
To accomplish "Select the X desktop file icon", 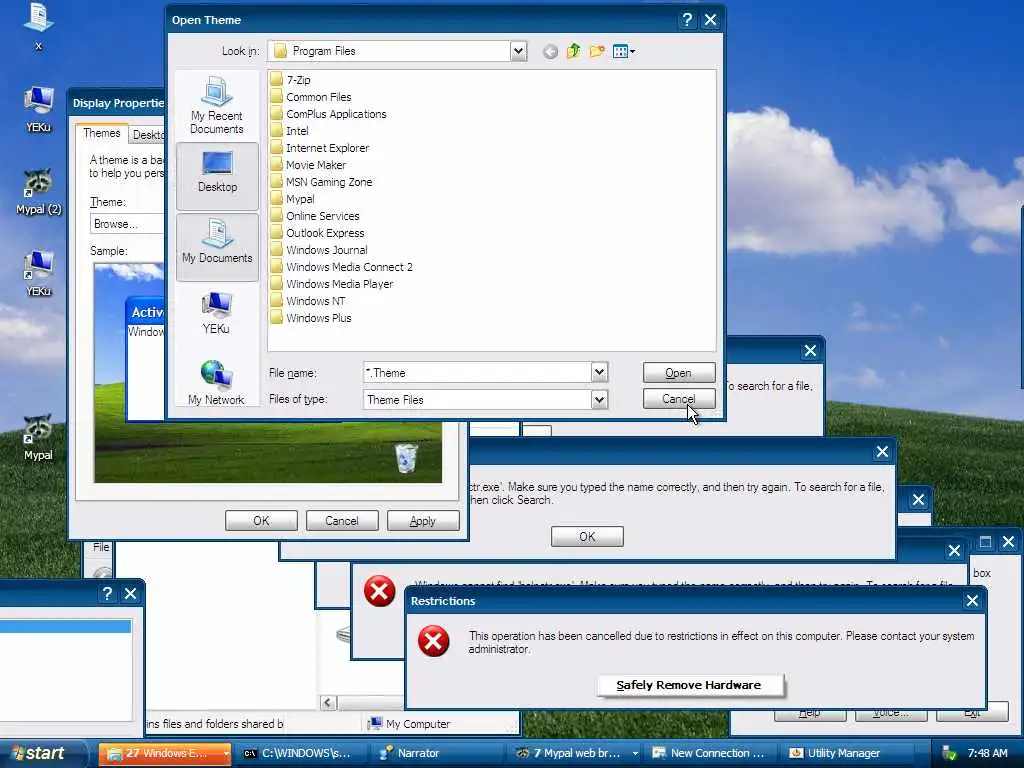I will (39, 26).
